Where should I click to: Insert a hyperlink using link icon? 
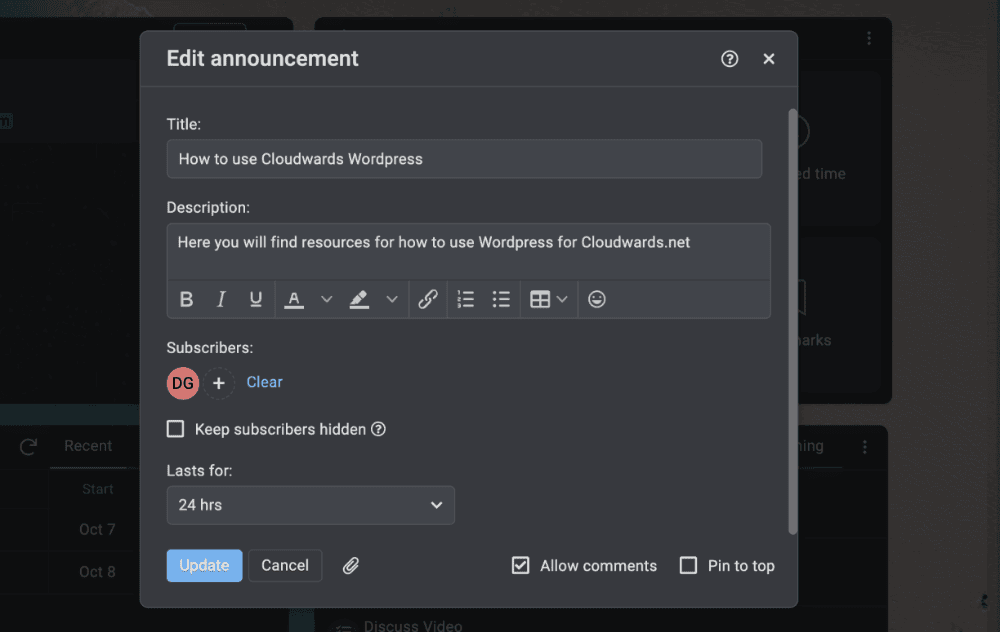click(428, 299)
